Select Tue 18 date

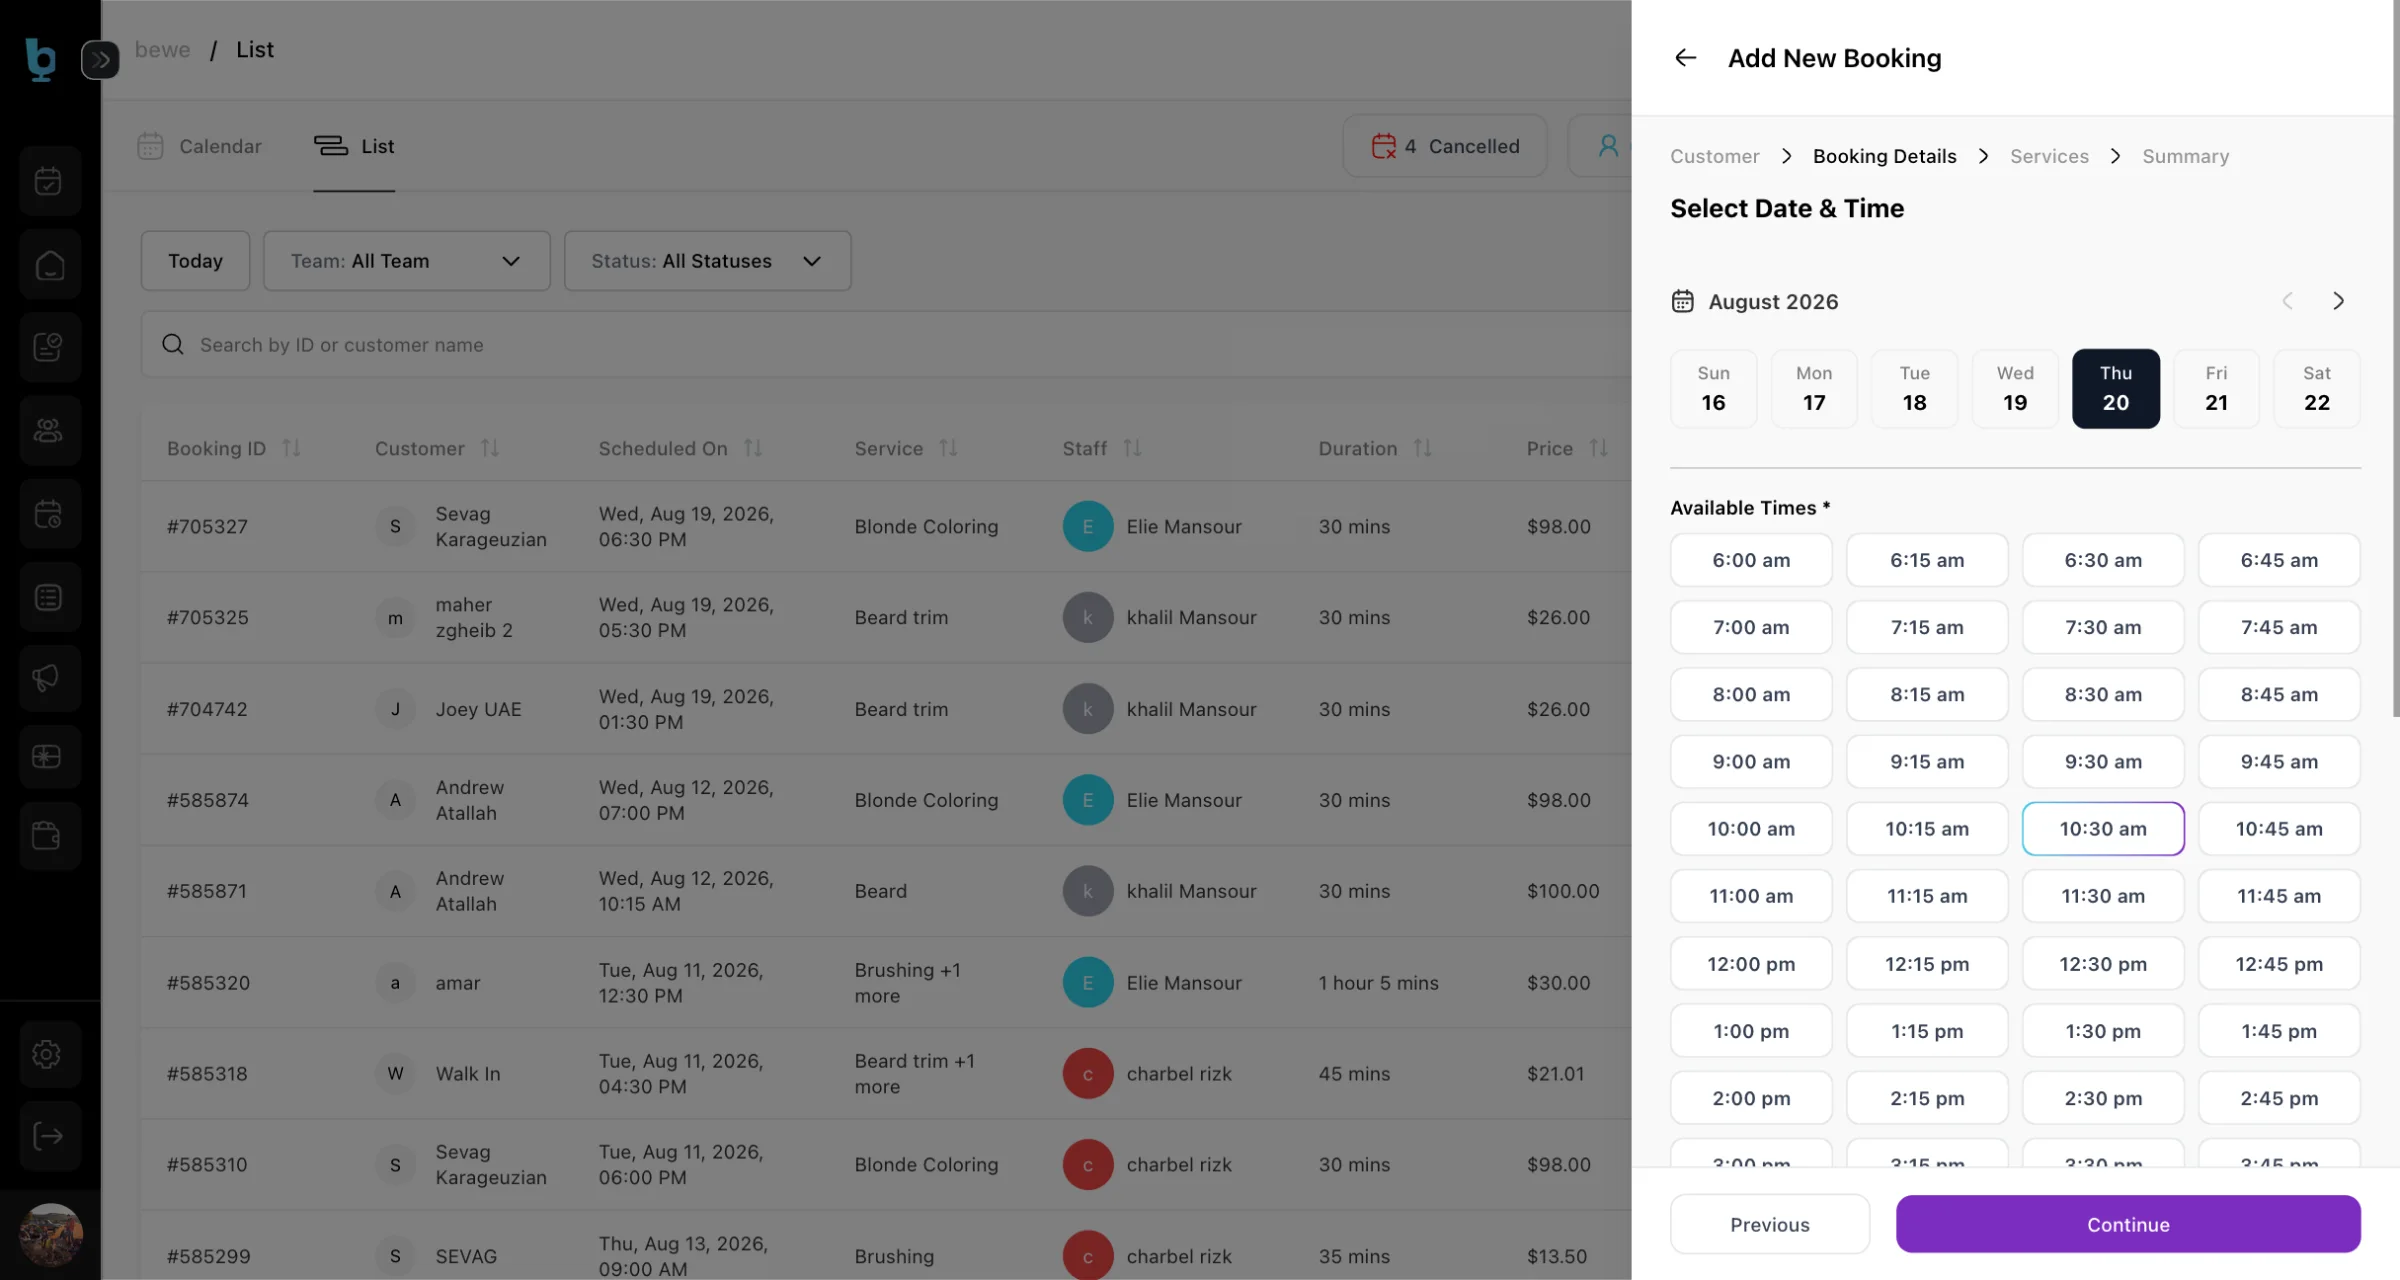point(1914,388)
